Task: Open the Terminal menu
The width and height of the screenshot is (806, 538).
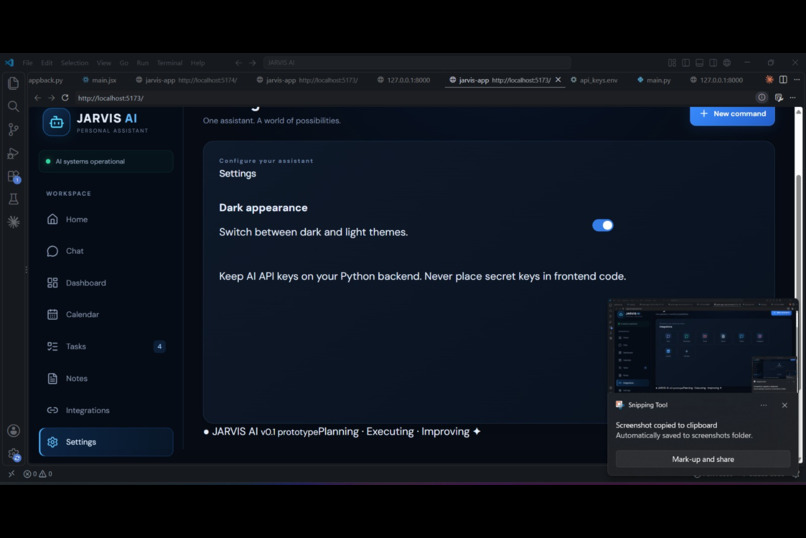Action: (170, 63)
